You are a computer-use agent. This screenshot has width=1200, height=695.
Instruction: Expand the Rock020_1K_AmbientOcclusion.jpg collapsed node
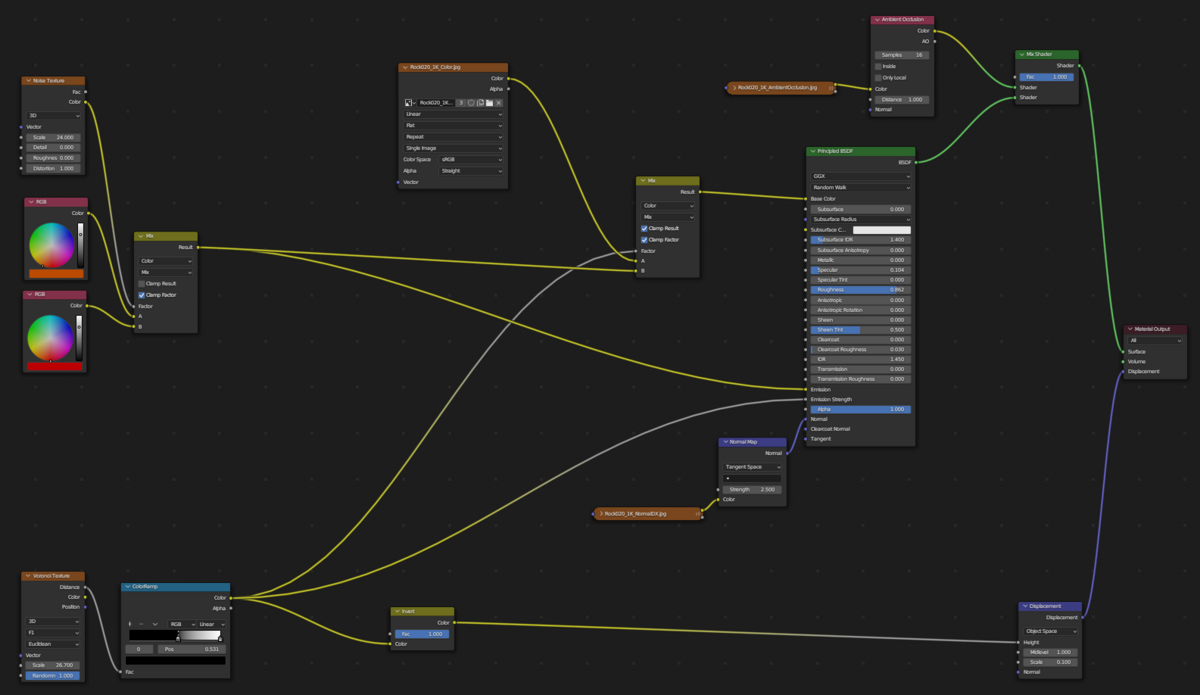(735, 88)
